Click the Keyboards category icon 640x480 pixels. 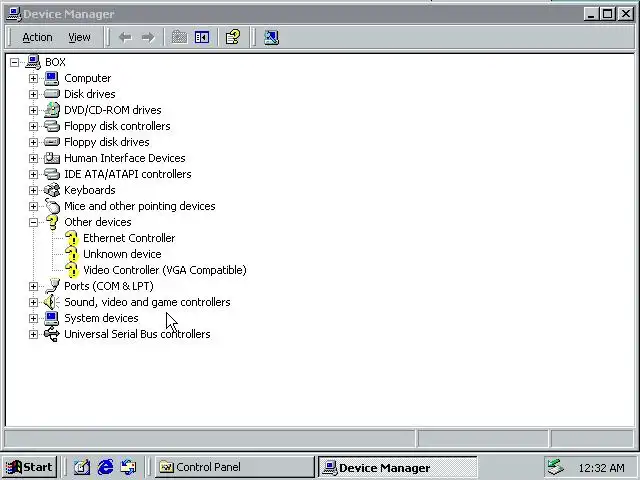click(52, 190)
